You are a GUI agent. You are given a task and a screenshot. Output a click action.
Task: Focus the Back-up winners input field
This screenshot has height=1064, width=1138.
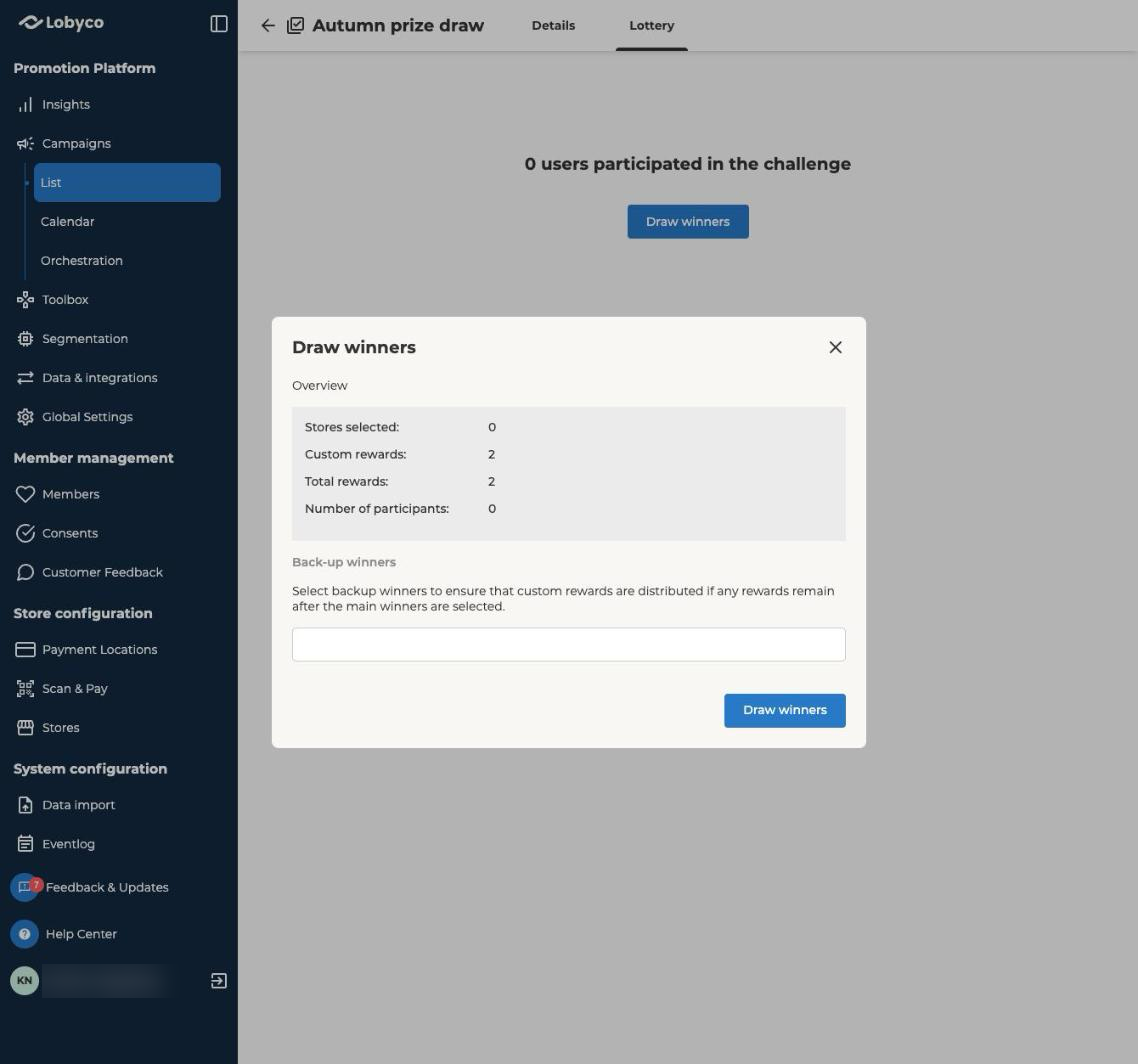click(x=568, y=644)
